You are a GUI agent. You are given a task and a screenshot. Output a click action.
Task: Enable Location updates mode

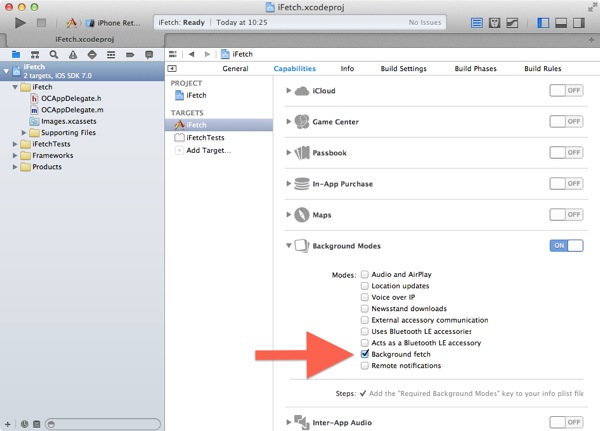coord(365,286)
